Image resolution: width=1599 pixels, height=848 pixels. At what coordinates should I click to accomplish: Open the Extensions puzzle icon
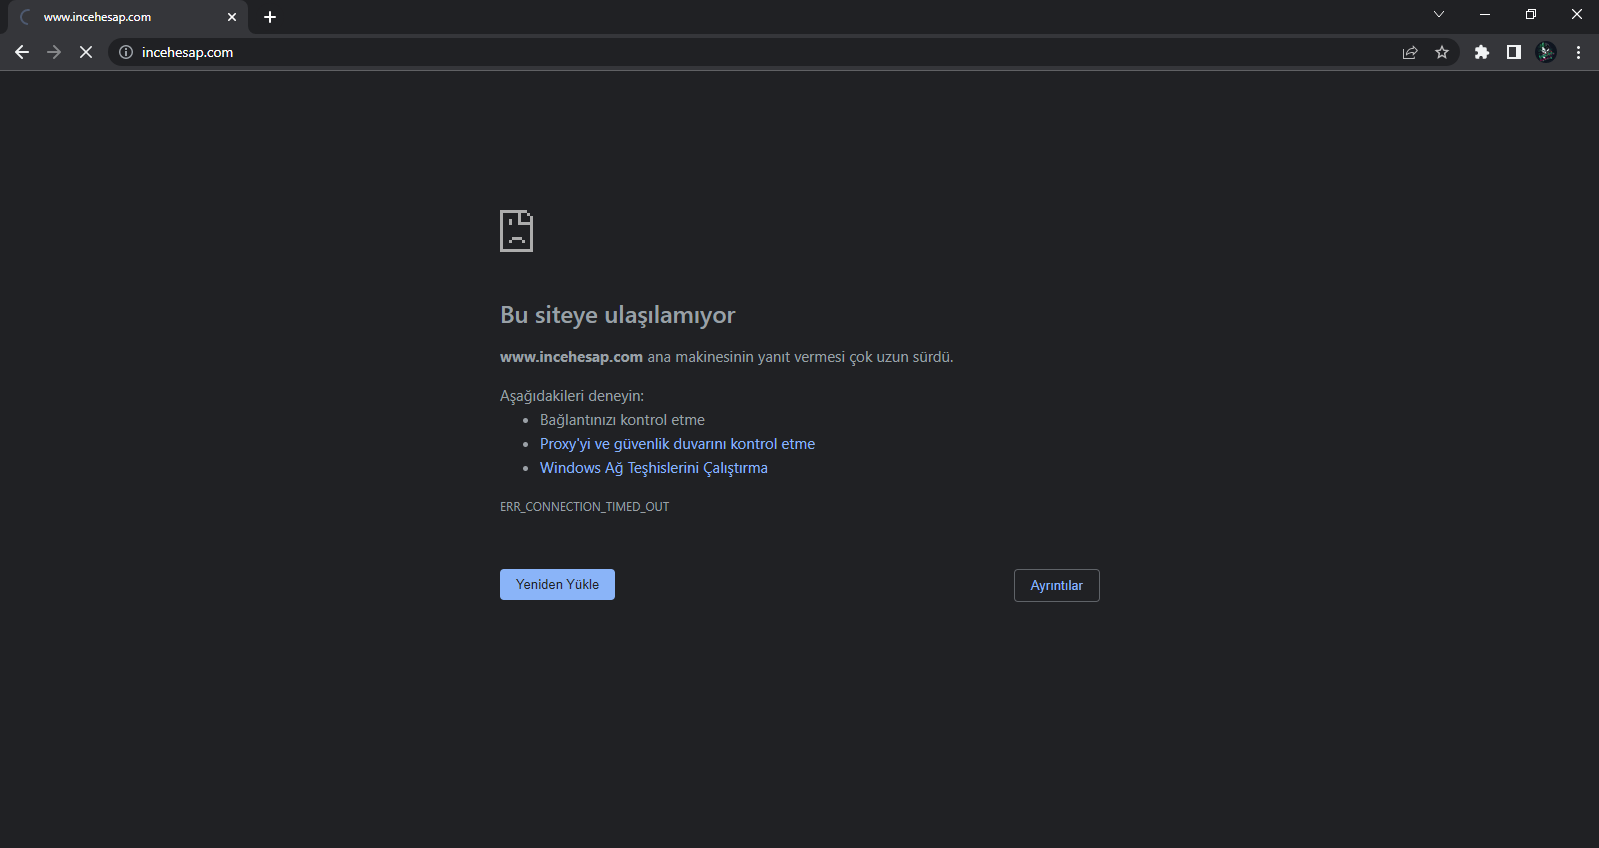1482,52
